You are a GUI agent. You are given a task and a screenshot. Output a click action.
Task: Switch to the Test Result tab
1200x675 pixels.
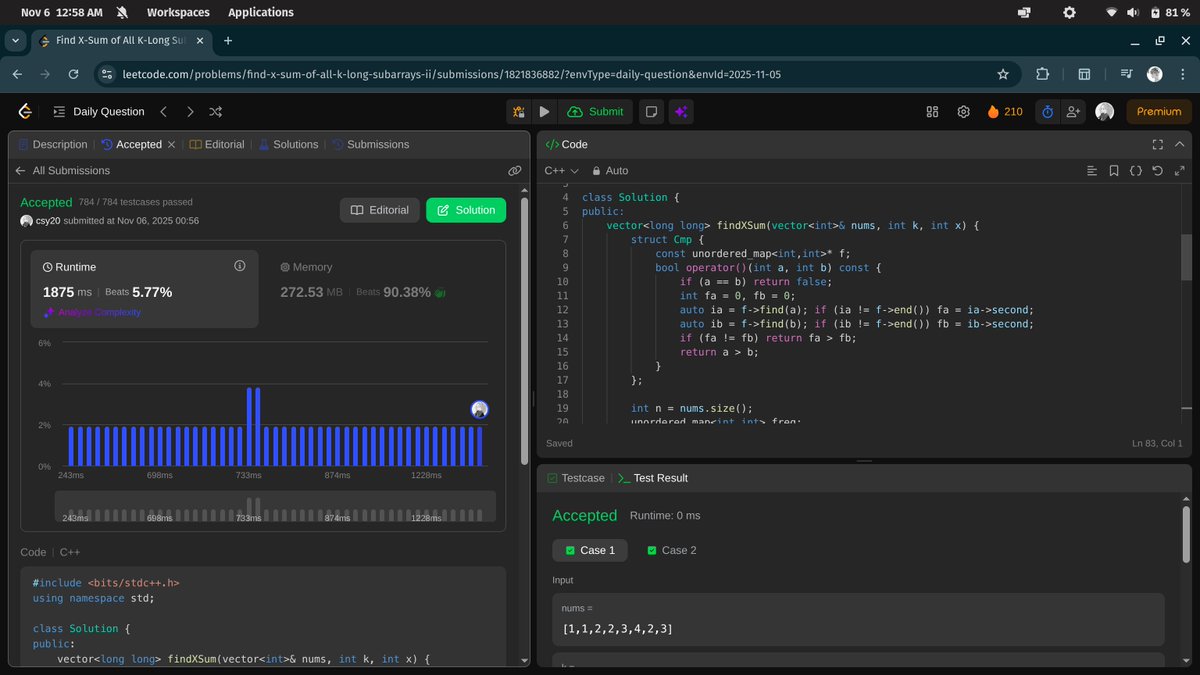653,478
